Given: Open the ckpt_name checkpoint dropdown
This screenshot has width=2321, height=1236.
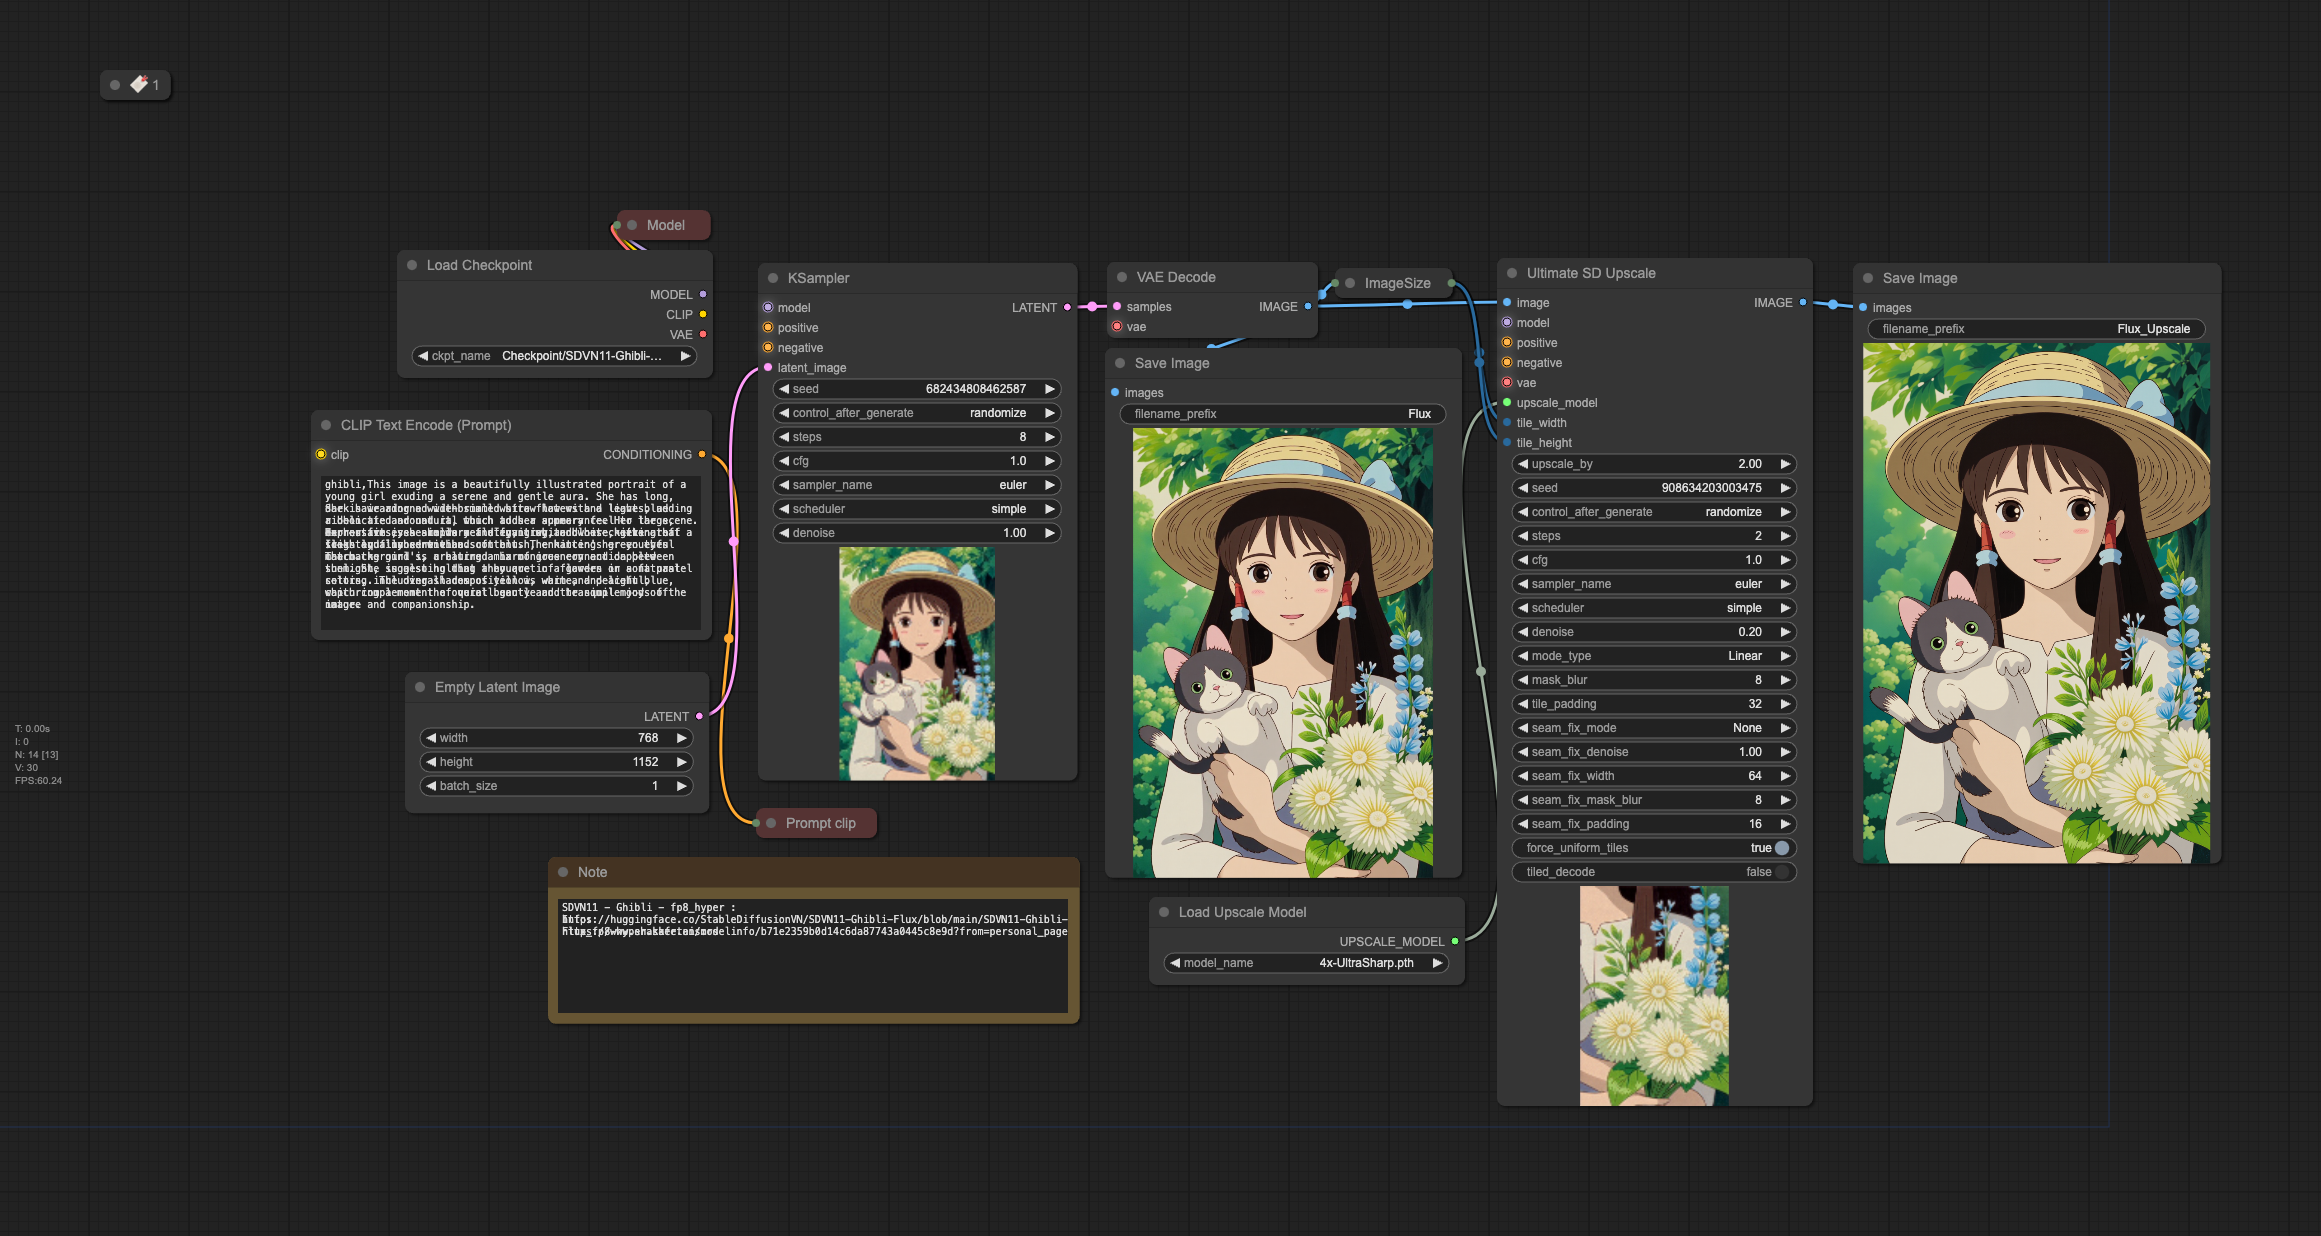Looking at the screenshot, I should pos(554,356).
